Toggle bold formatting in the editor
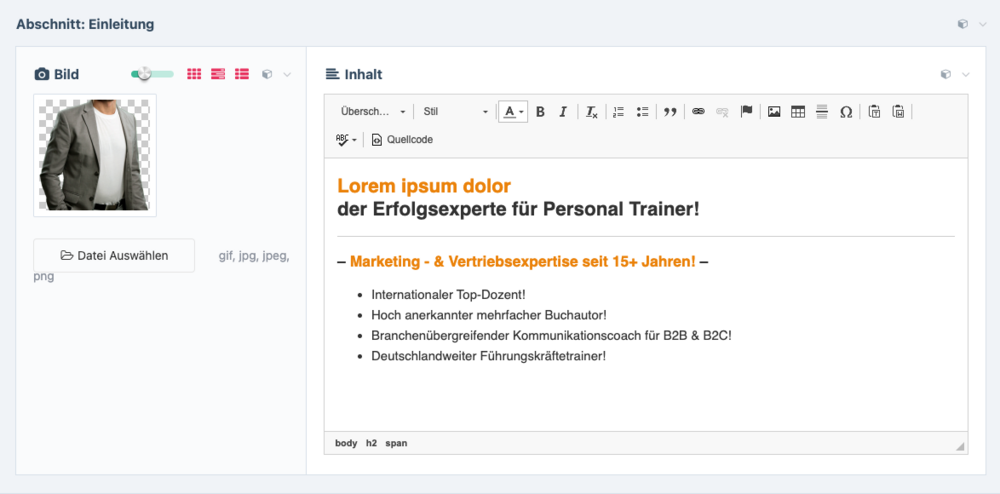 point(540,112)
